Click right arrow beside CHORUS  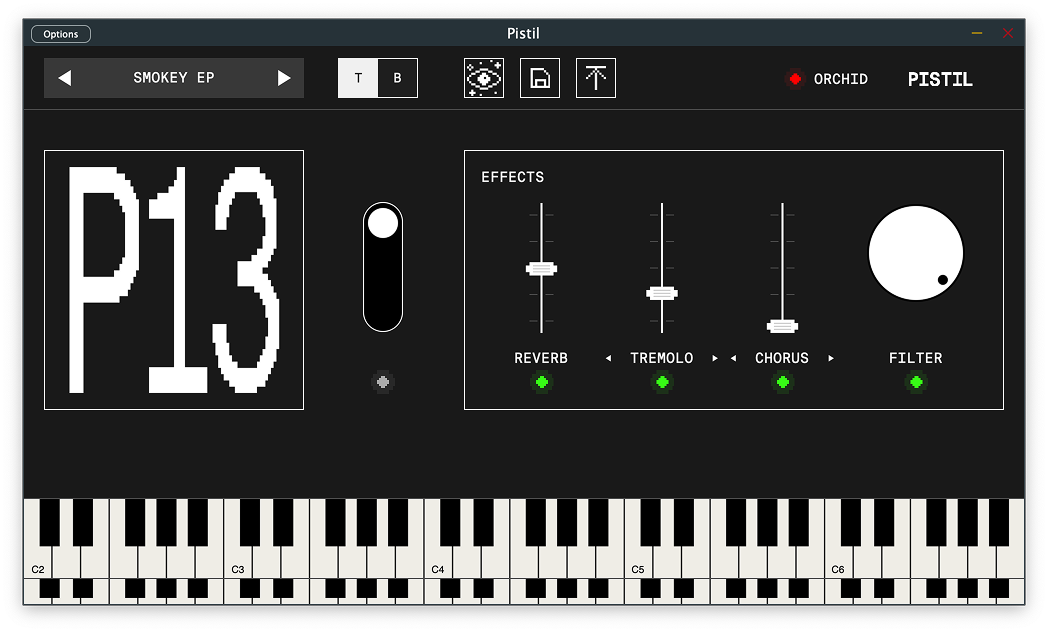click(831, 359)
